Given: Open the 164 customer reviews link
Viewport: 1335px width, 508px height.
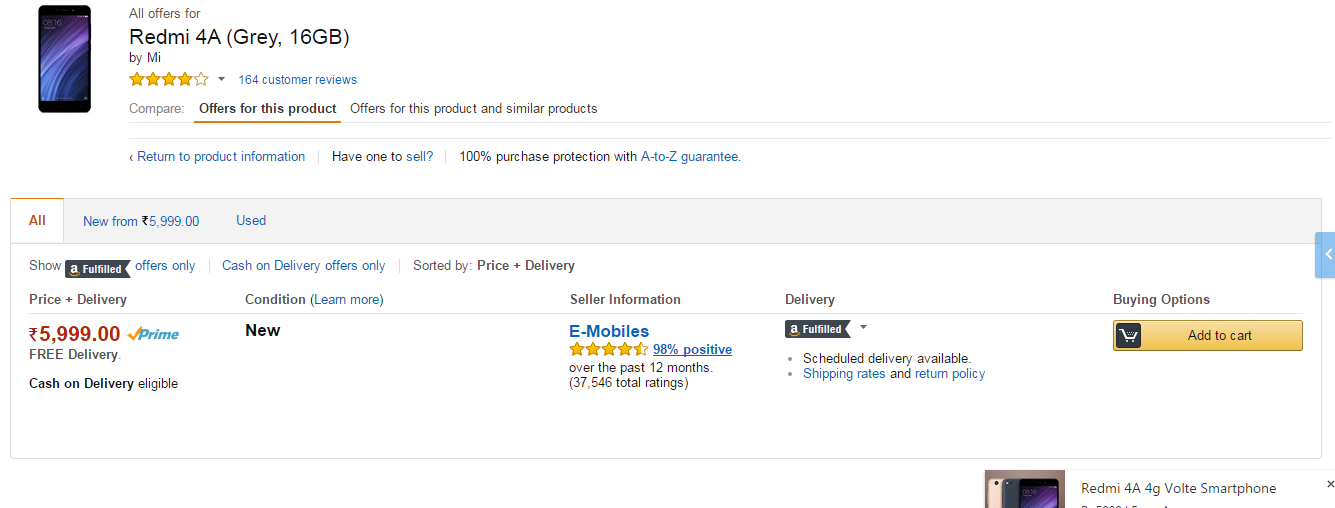Looking at the screenshot, I should click(x=297, y=80).
